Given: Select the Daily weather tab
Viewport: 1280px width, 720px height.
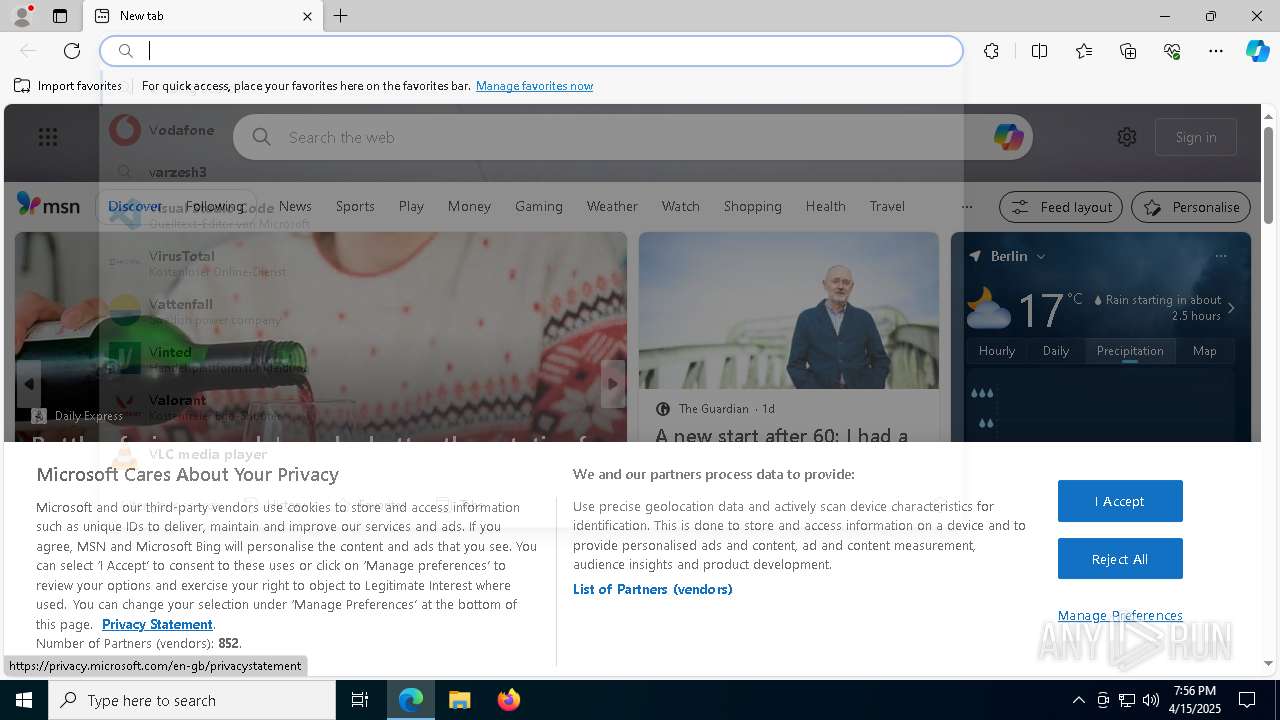Looking at the screenshot, I should (x=1056, y=351).
